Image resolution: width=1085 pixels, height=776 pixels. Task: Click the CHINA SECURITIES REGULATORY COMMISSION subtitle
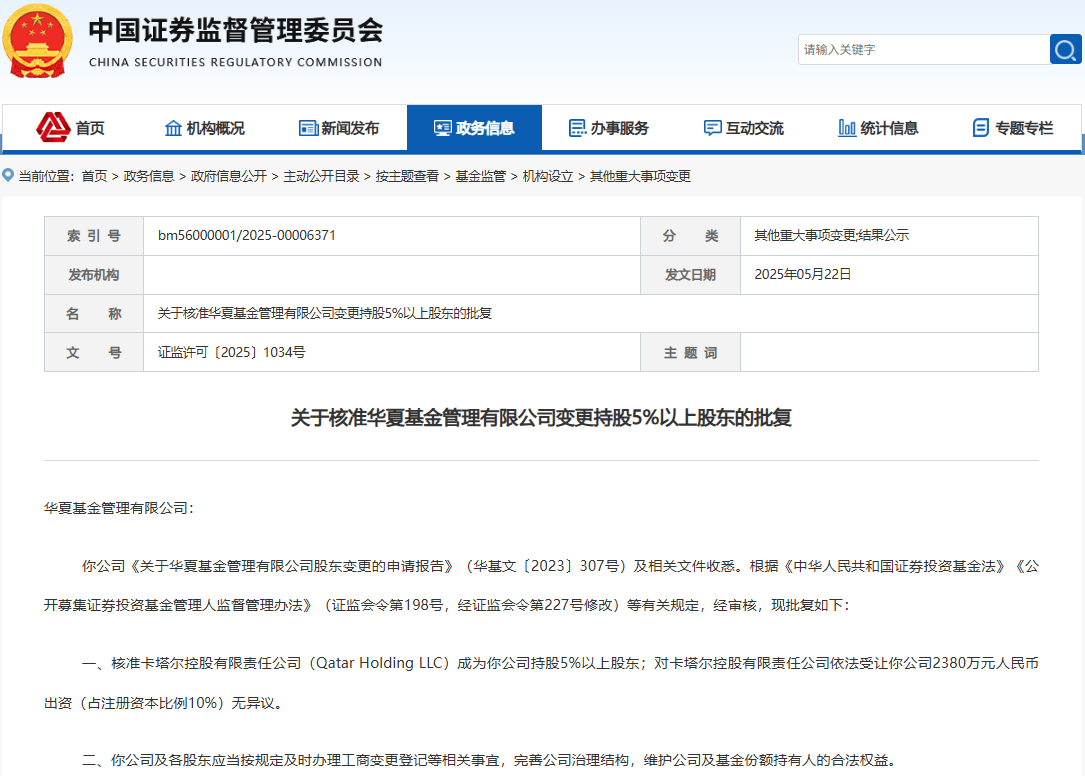236,62
